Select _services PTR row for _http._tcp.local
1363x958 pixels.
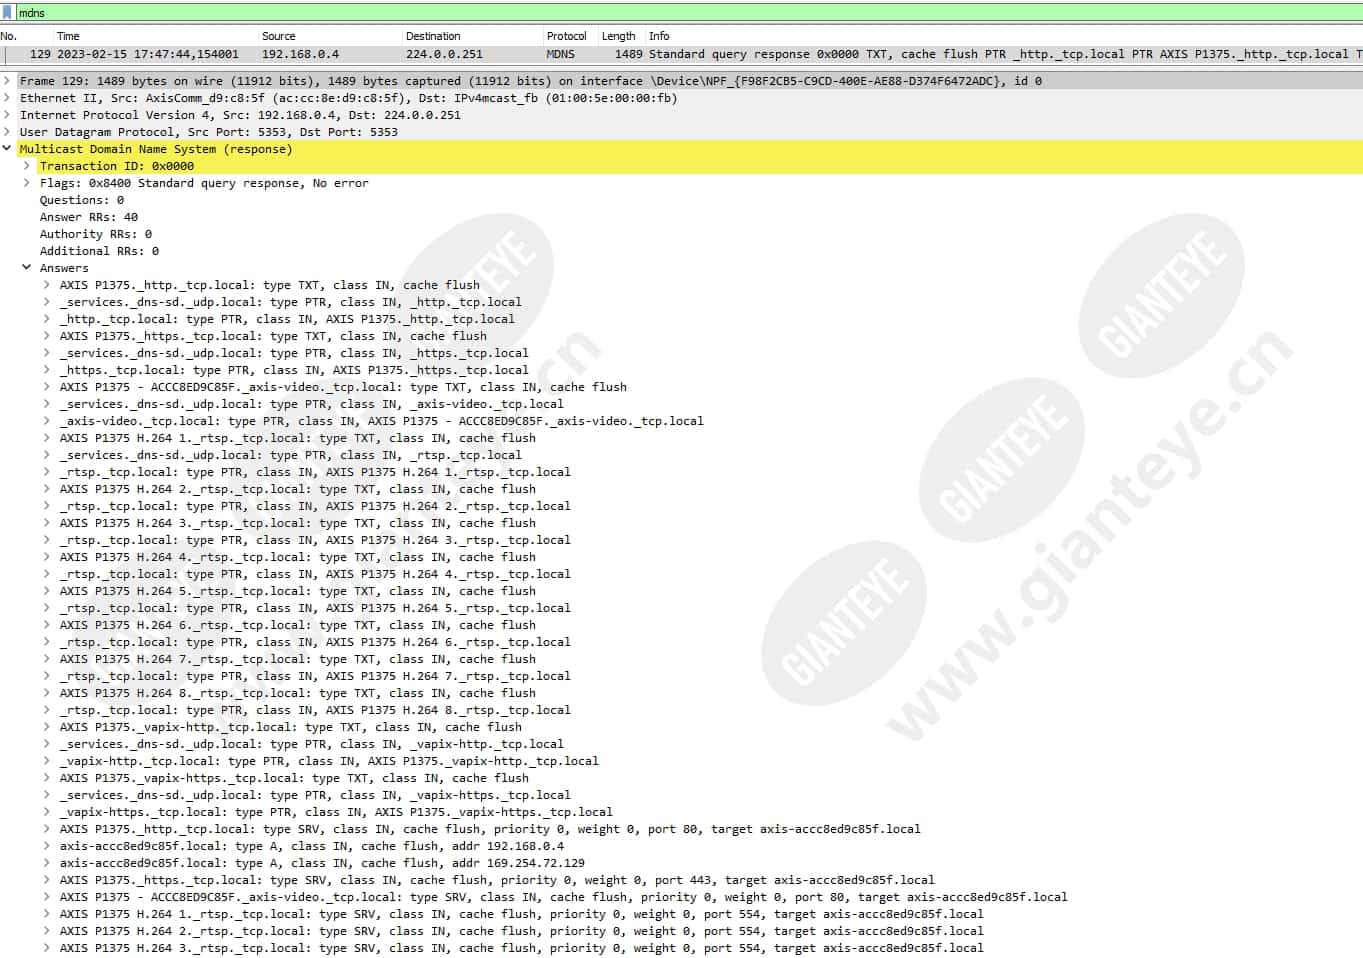[x=290, y=302]
